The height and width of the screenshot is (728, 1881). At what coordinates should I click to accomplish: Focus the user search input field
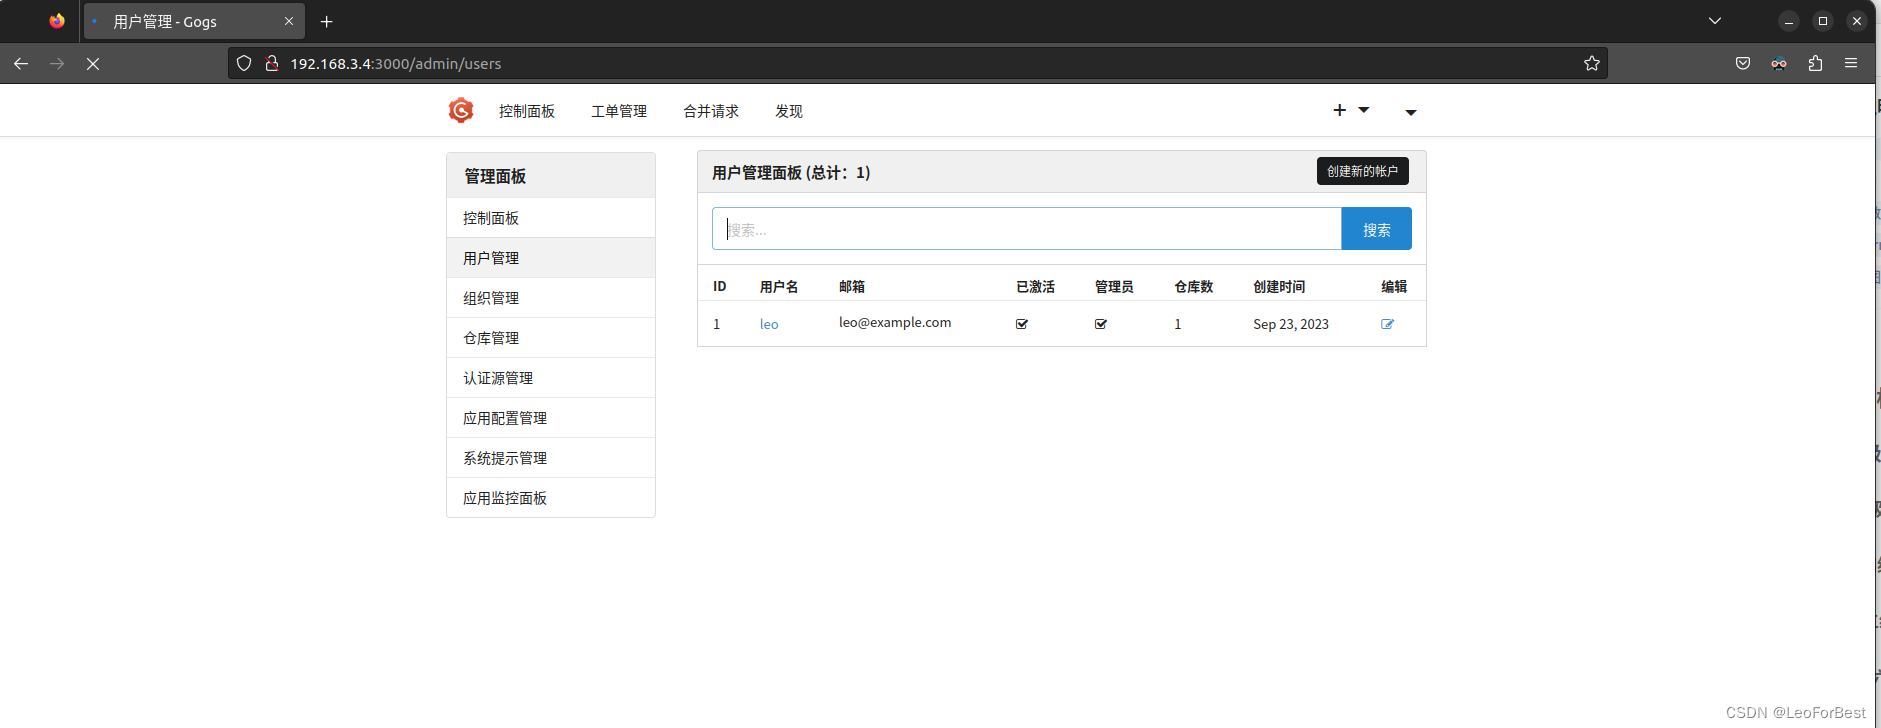[x=1026, y=229]
